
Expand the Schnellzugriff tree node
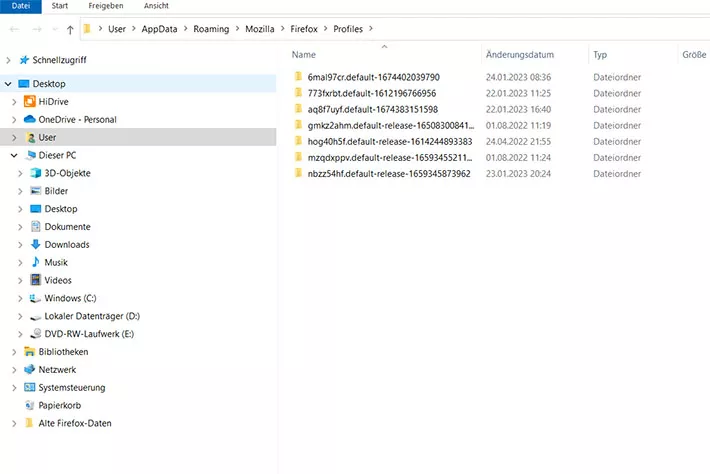coord(9,60)
